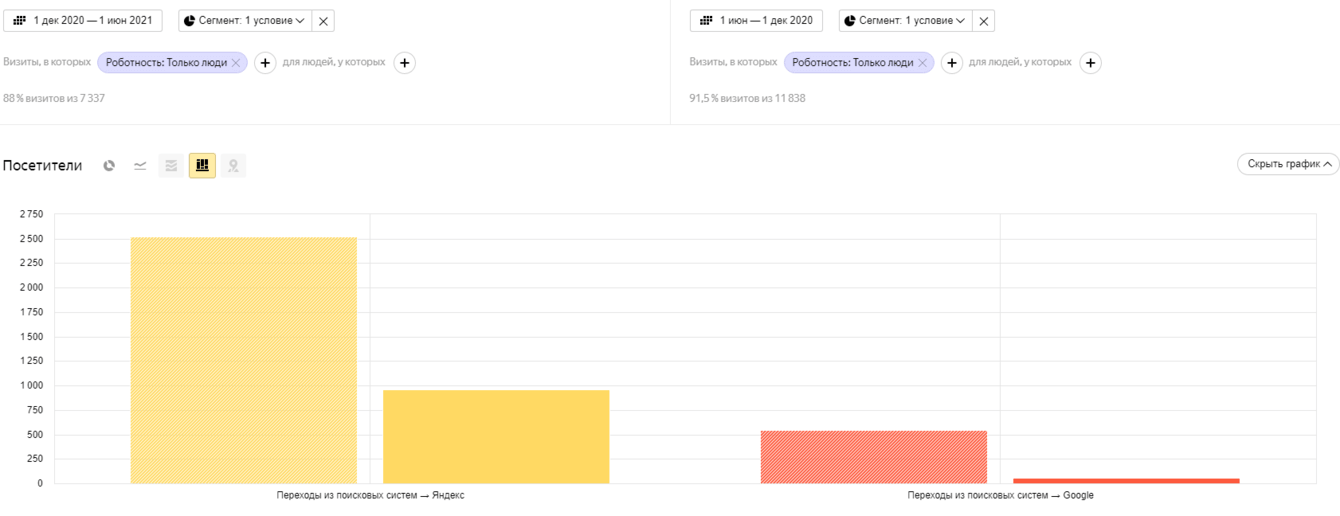Add people condition for right segment
This screenshot has height=516, width=1340.
(1090, 63)
